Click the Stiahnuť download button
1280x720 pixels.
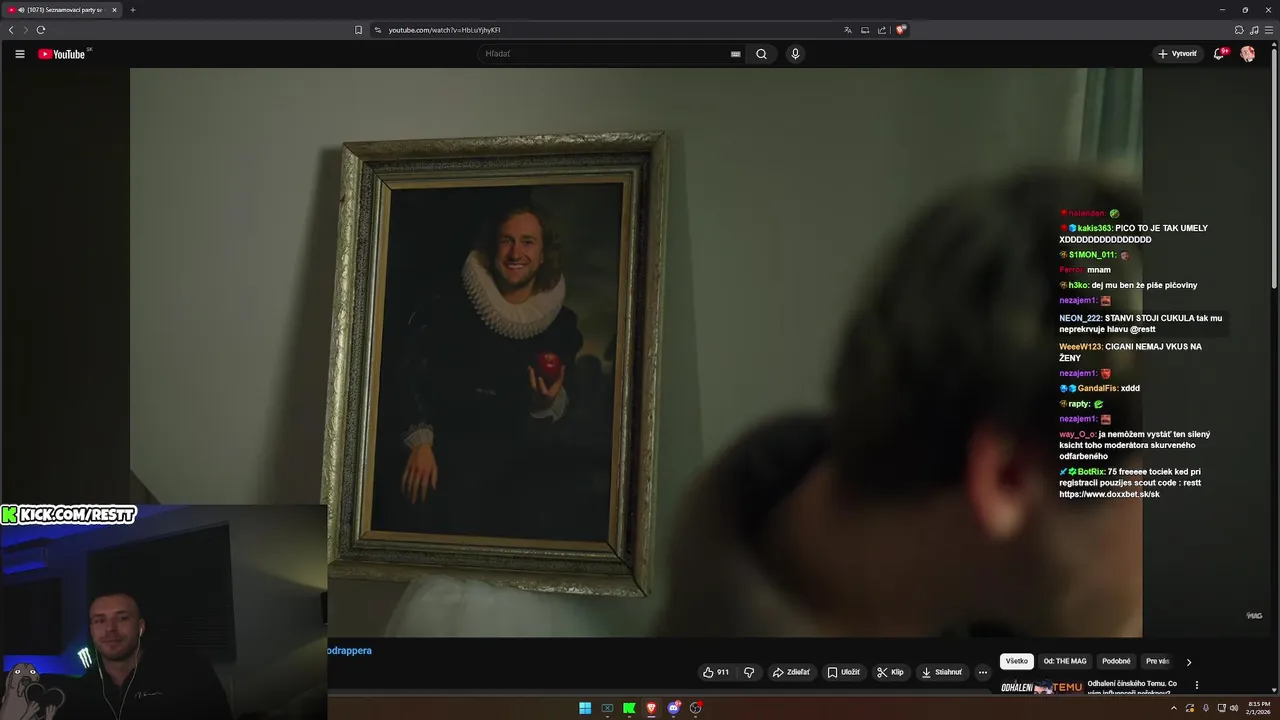942,672
